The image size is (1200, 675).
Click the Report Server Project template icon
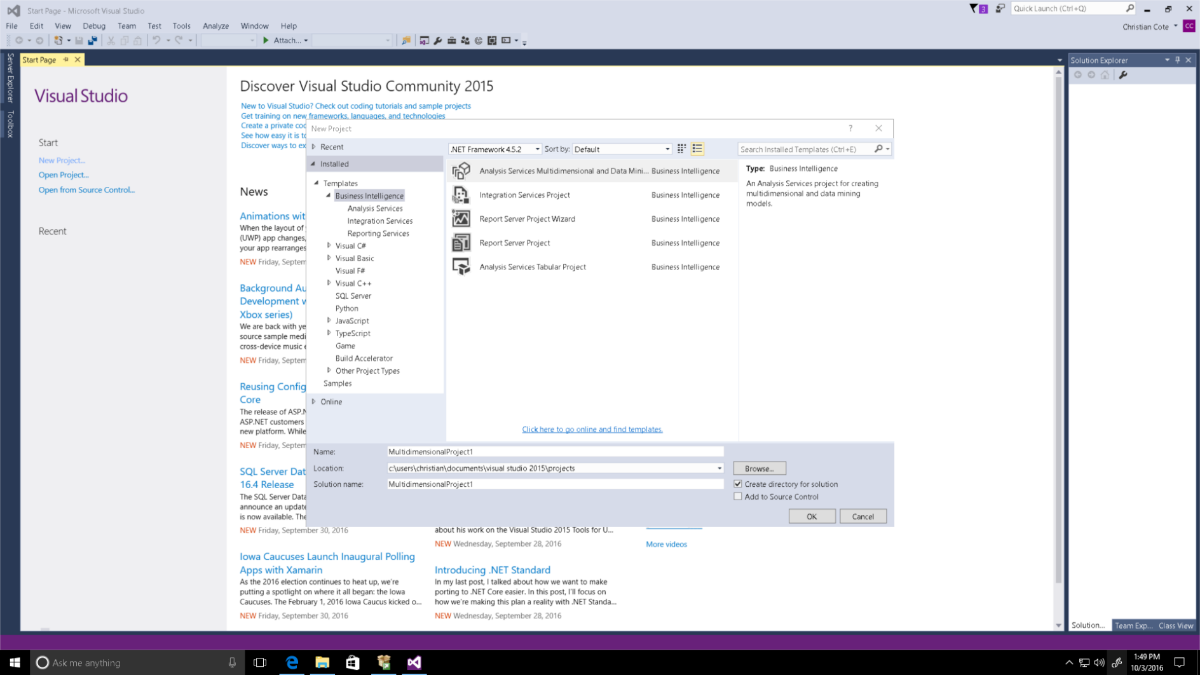[x=461, y=243]
